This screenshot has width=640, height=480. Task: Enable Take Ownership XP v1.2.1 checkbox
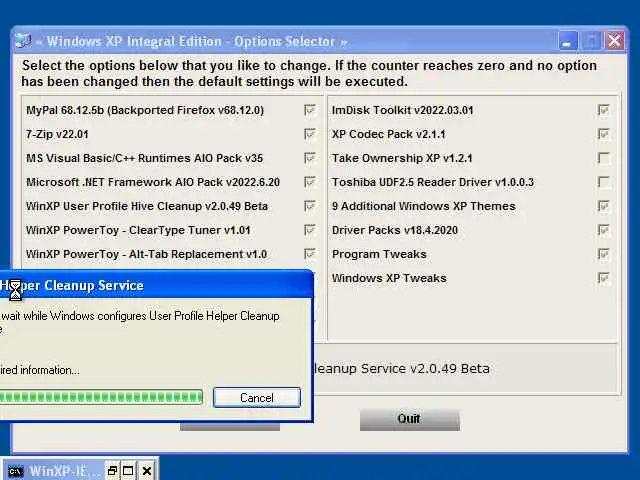click(604, 158)
